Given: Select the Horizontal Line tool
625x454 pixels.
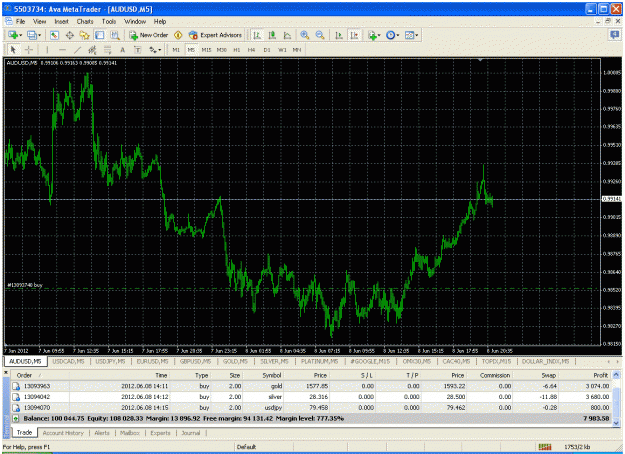Looking at the screenshot, I should (x=62, y=50).
